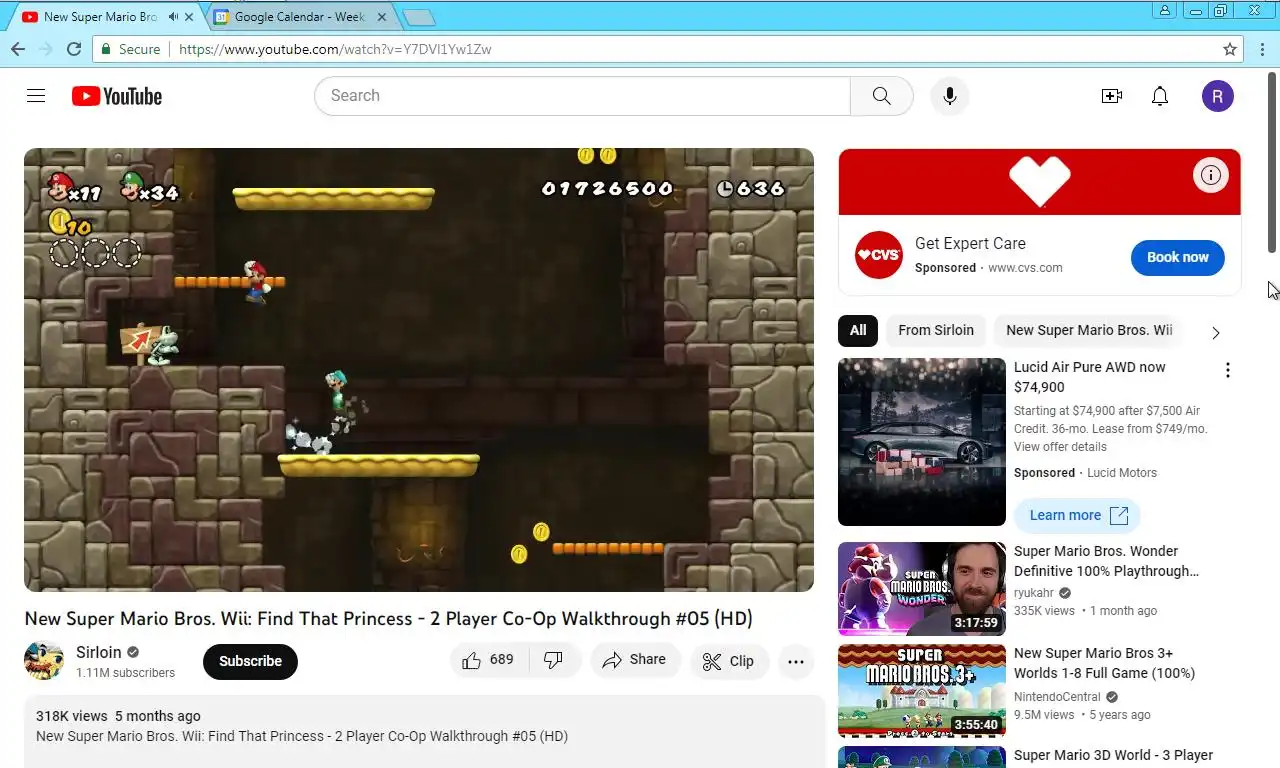
Task: Open Super Mario Bros. Wonder Definitive title
Action: (1106, 561)
